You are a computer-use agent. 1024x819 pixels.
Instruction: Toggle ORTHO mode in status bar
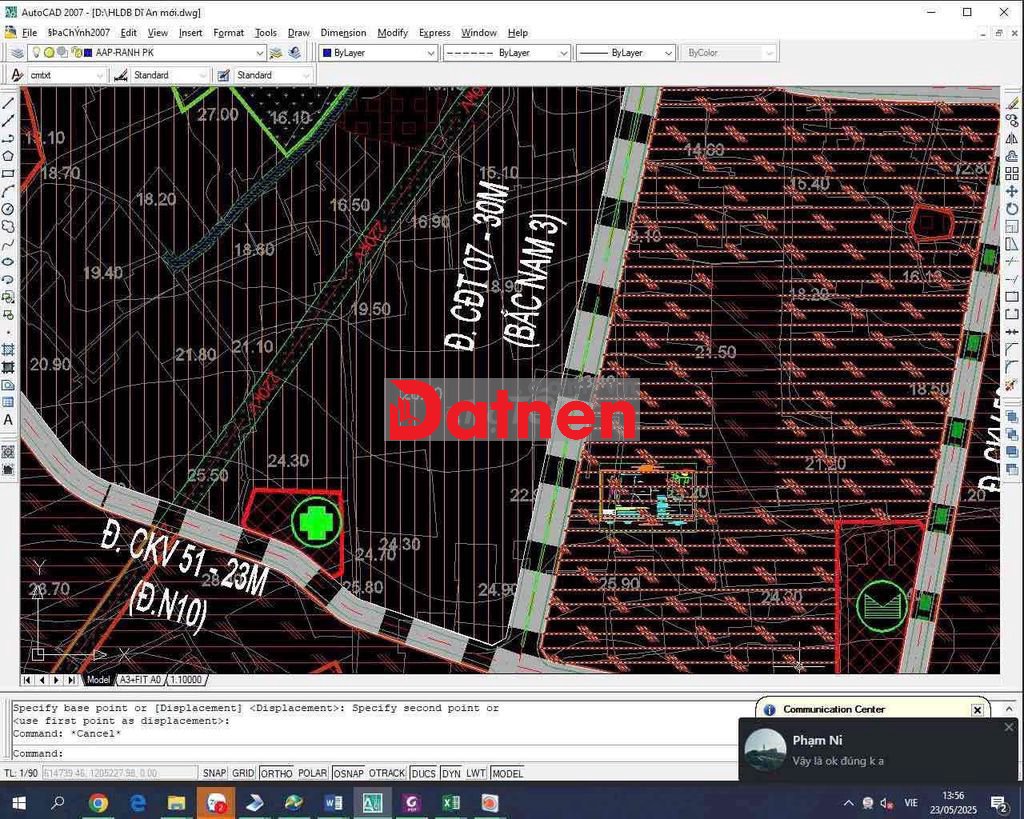[276, 773]
